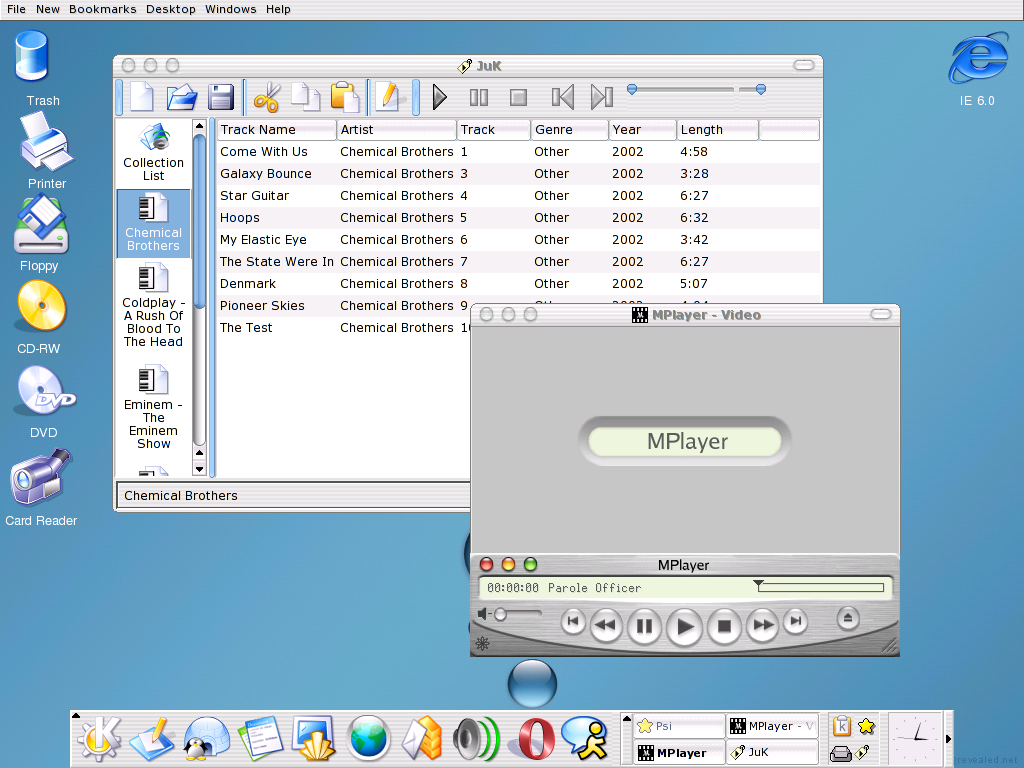The height and width of the screenshot is (768, 1024).
Task: Sort by Track Name column header
Action: [277, 130]
